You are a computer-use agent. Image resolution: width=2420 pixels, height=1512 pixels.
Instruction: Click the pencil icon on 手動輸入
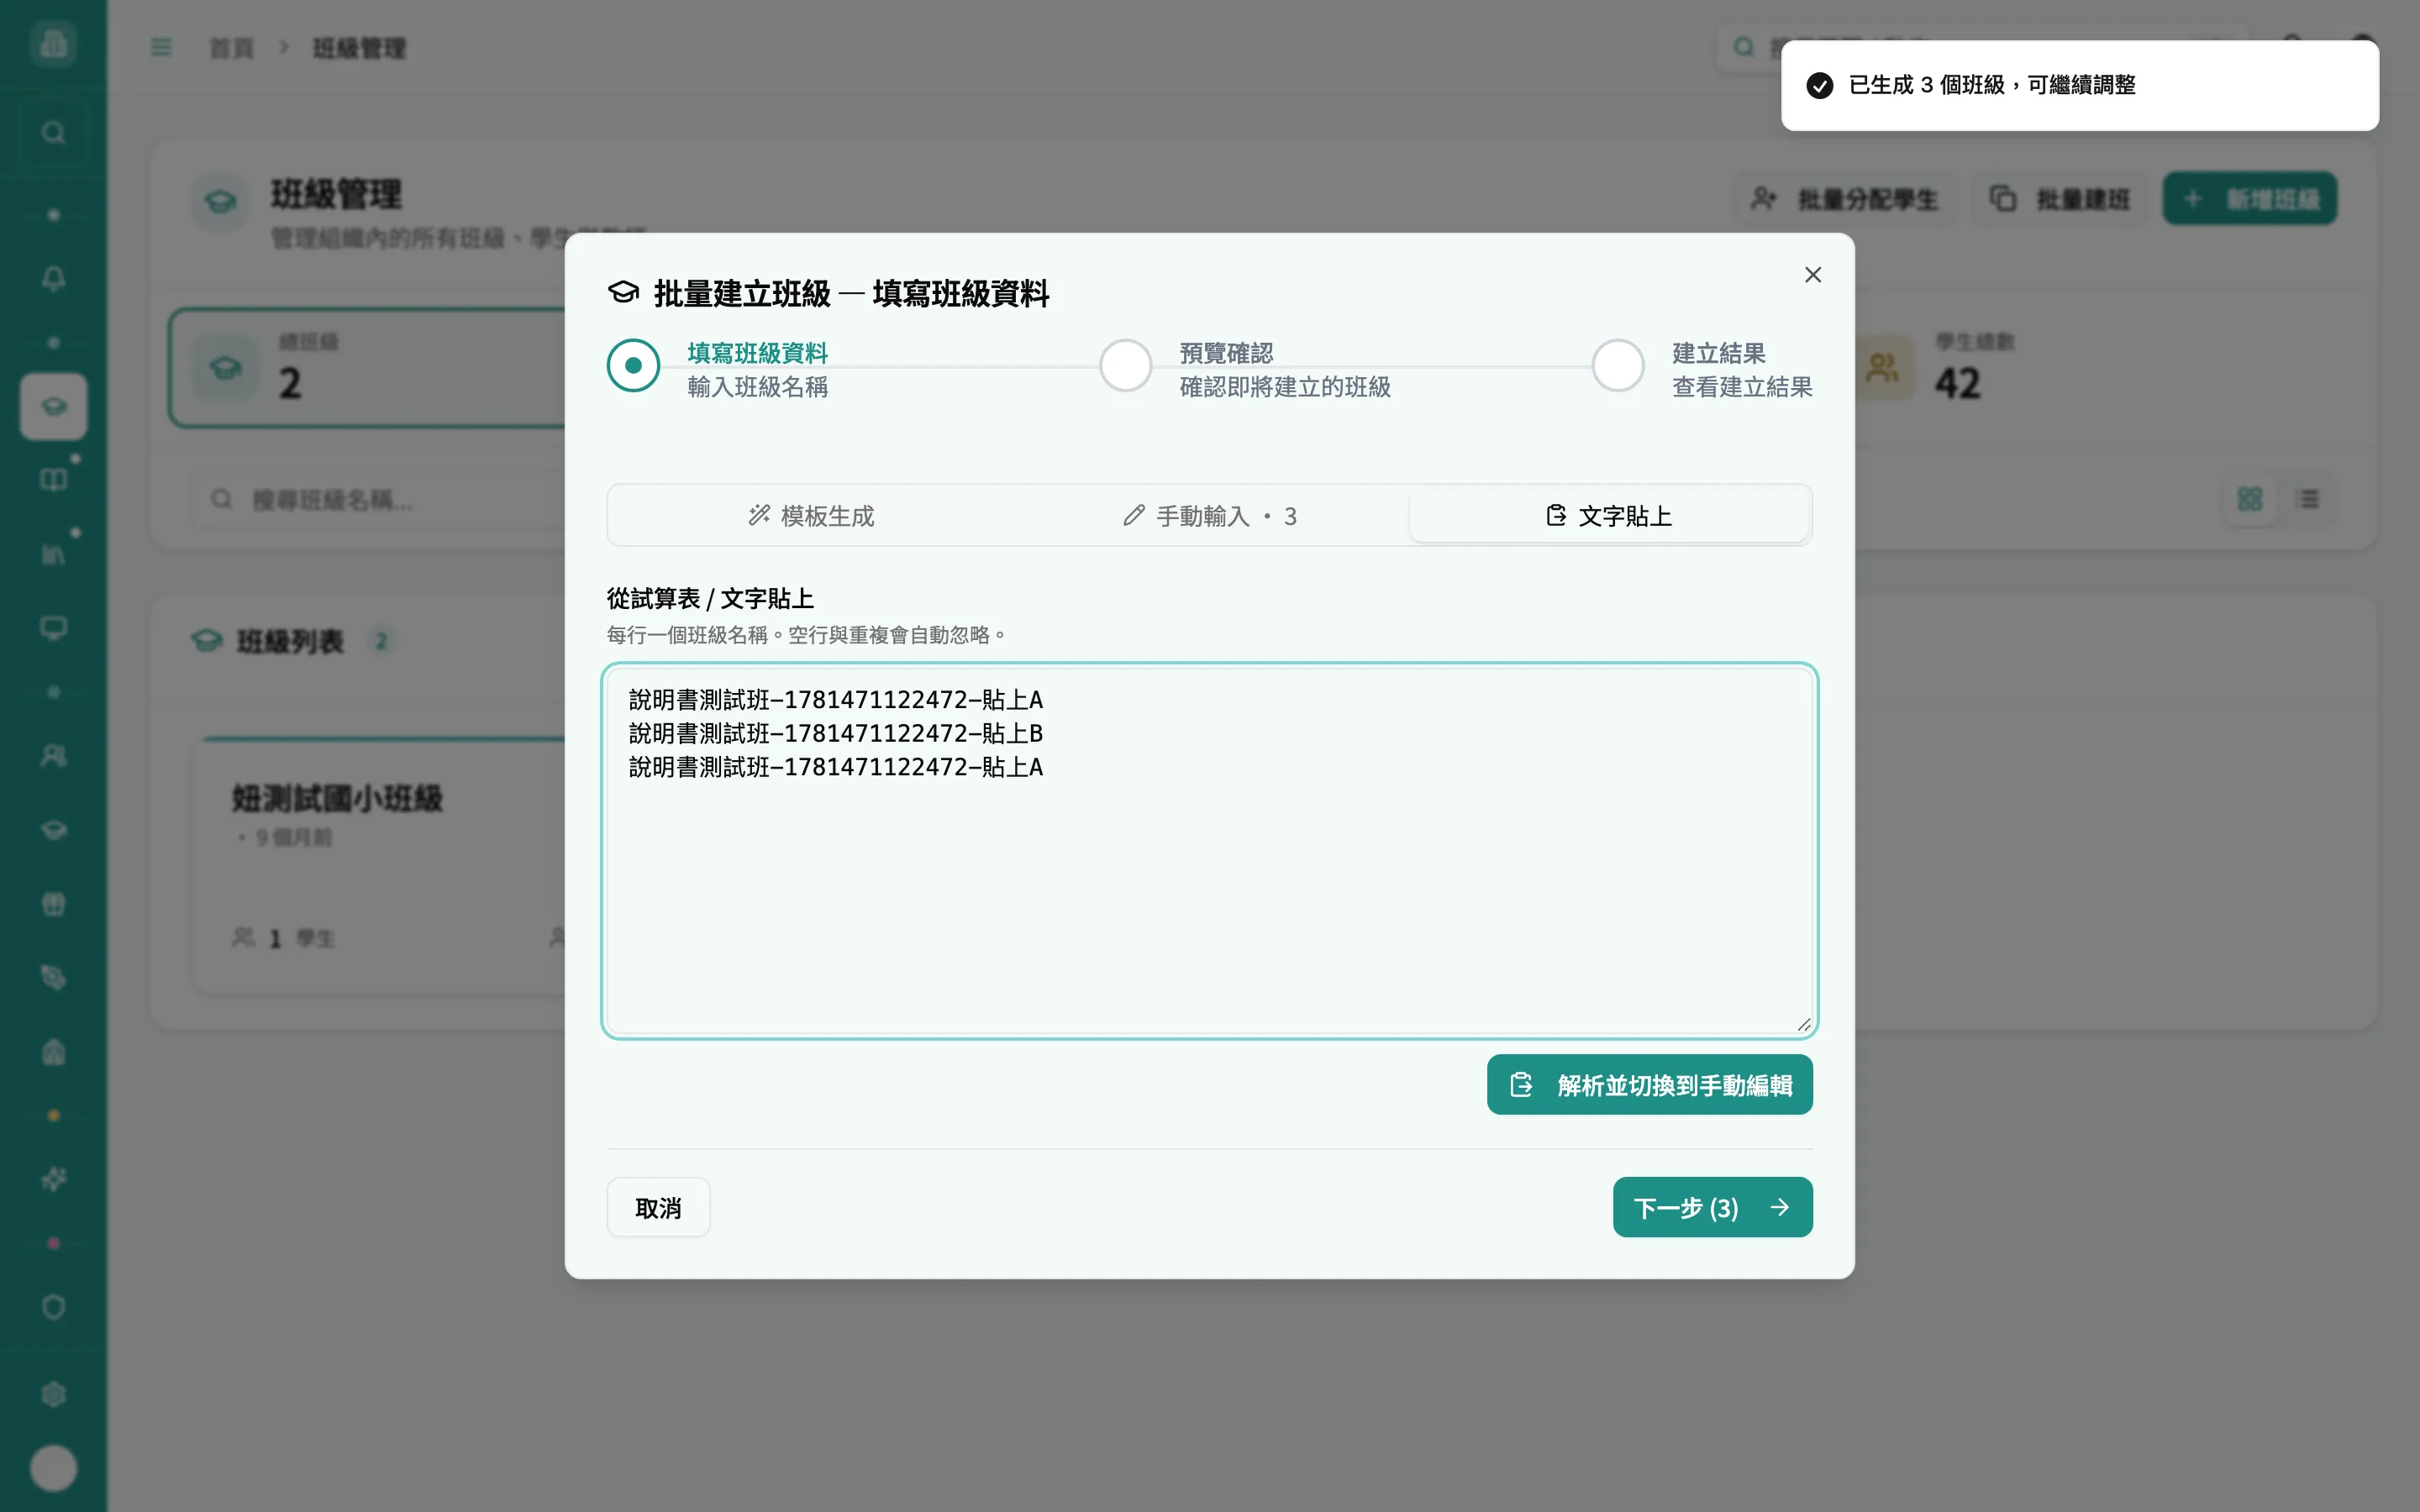[x=1133, y=516]
